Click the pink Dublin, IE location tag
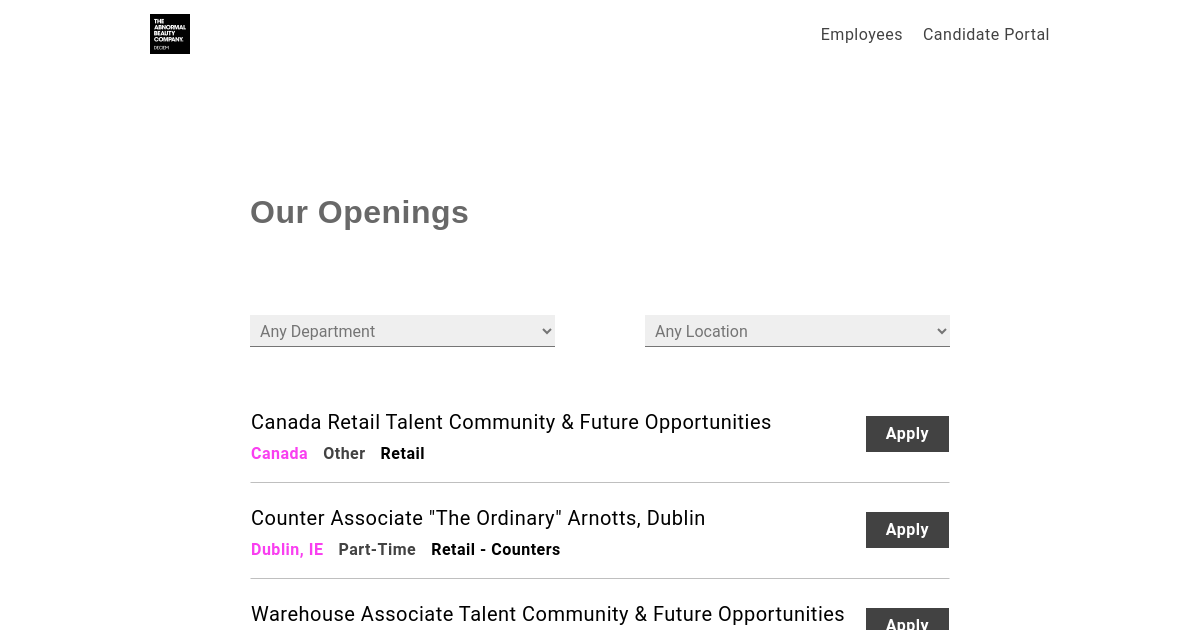The image size is (1200, 630). pyautogui.click(x=287, y=550)
